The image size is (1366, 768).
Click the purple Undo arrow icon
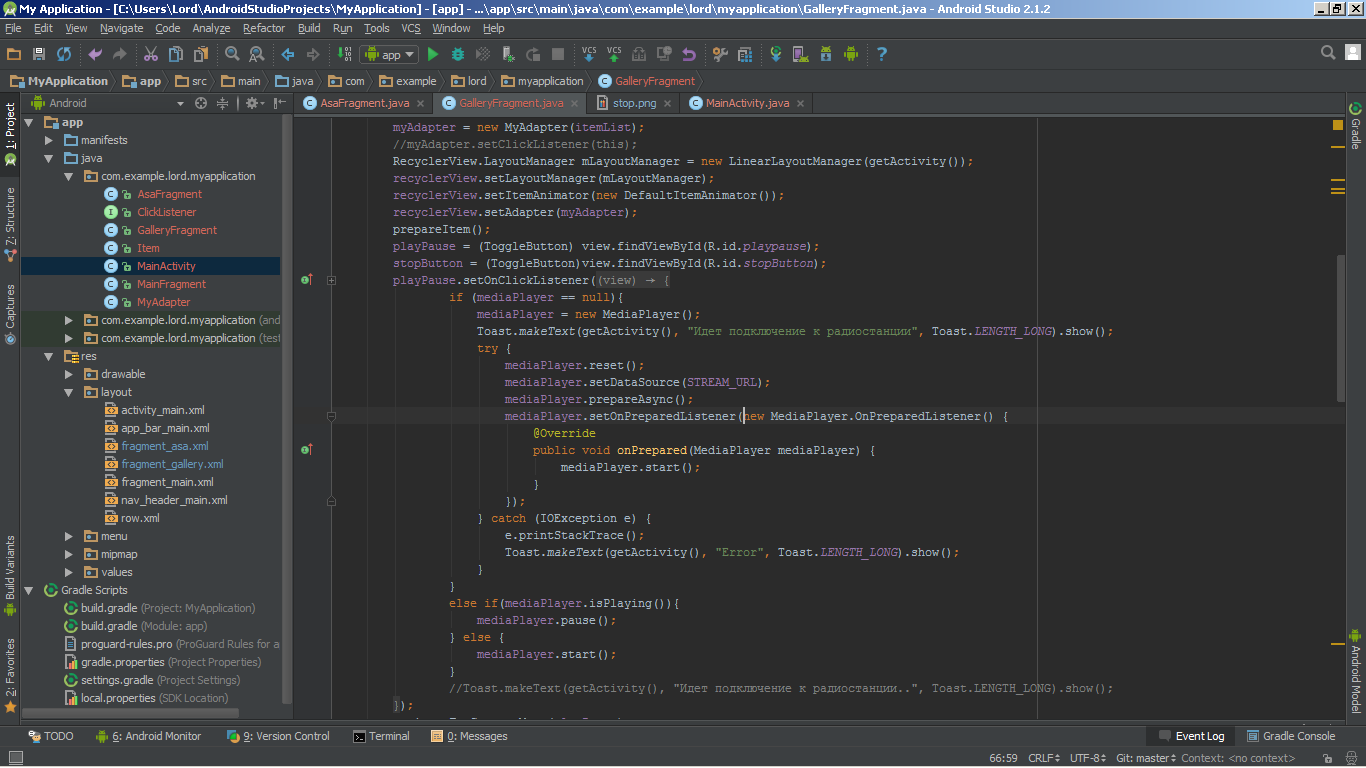pyautogui.click(x=95, y=54)
